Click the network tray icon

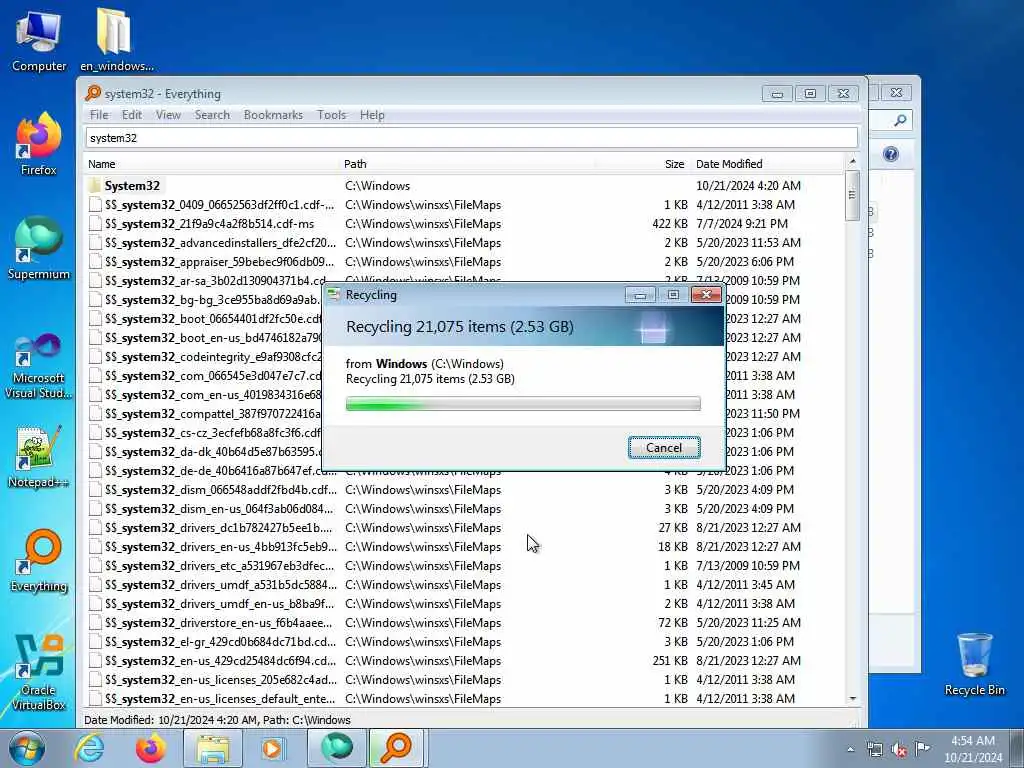coord(874,749)
